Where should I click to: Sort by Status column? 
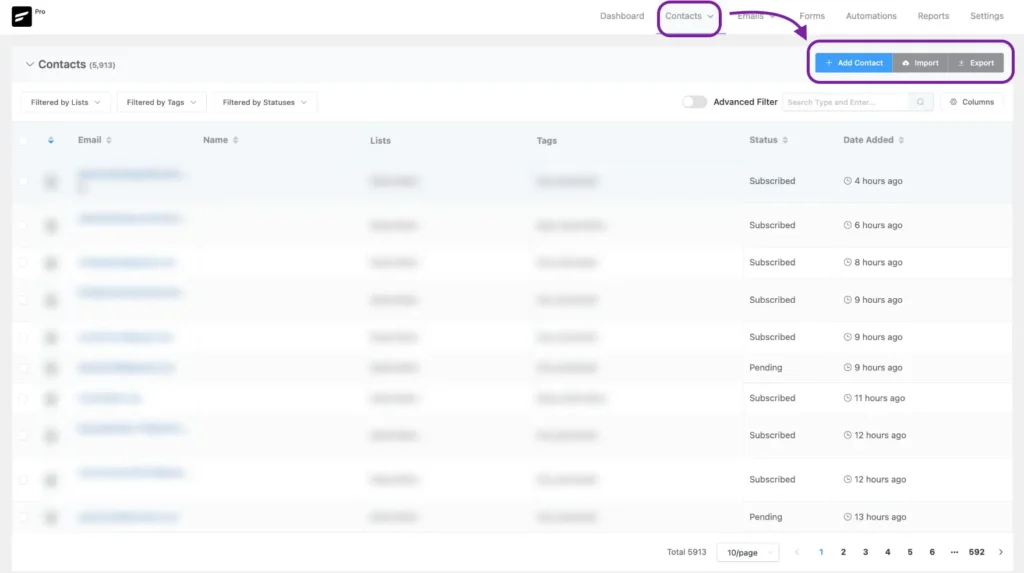tap(768, 140)
